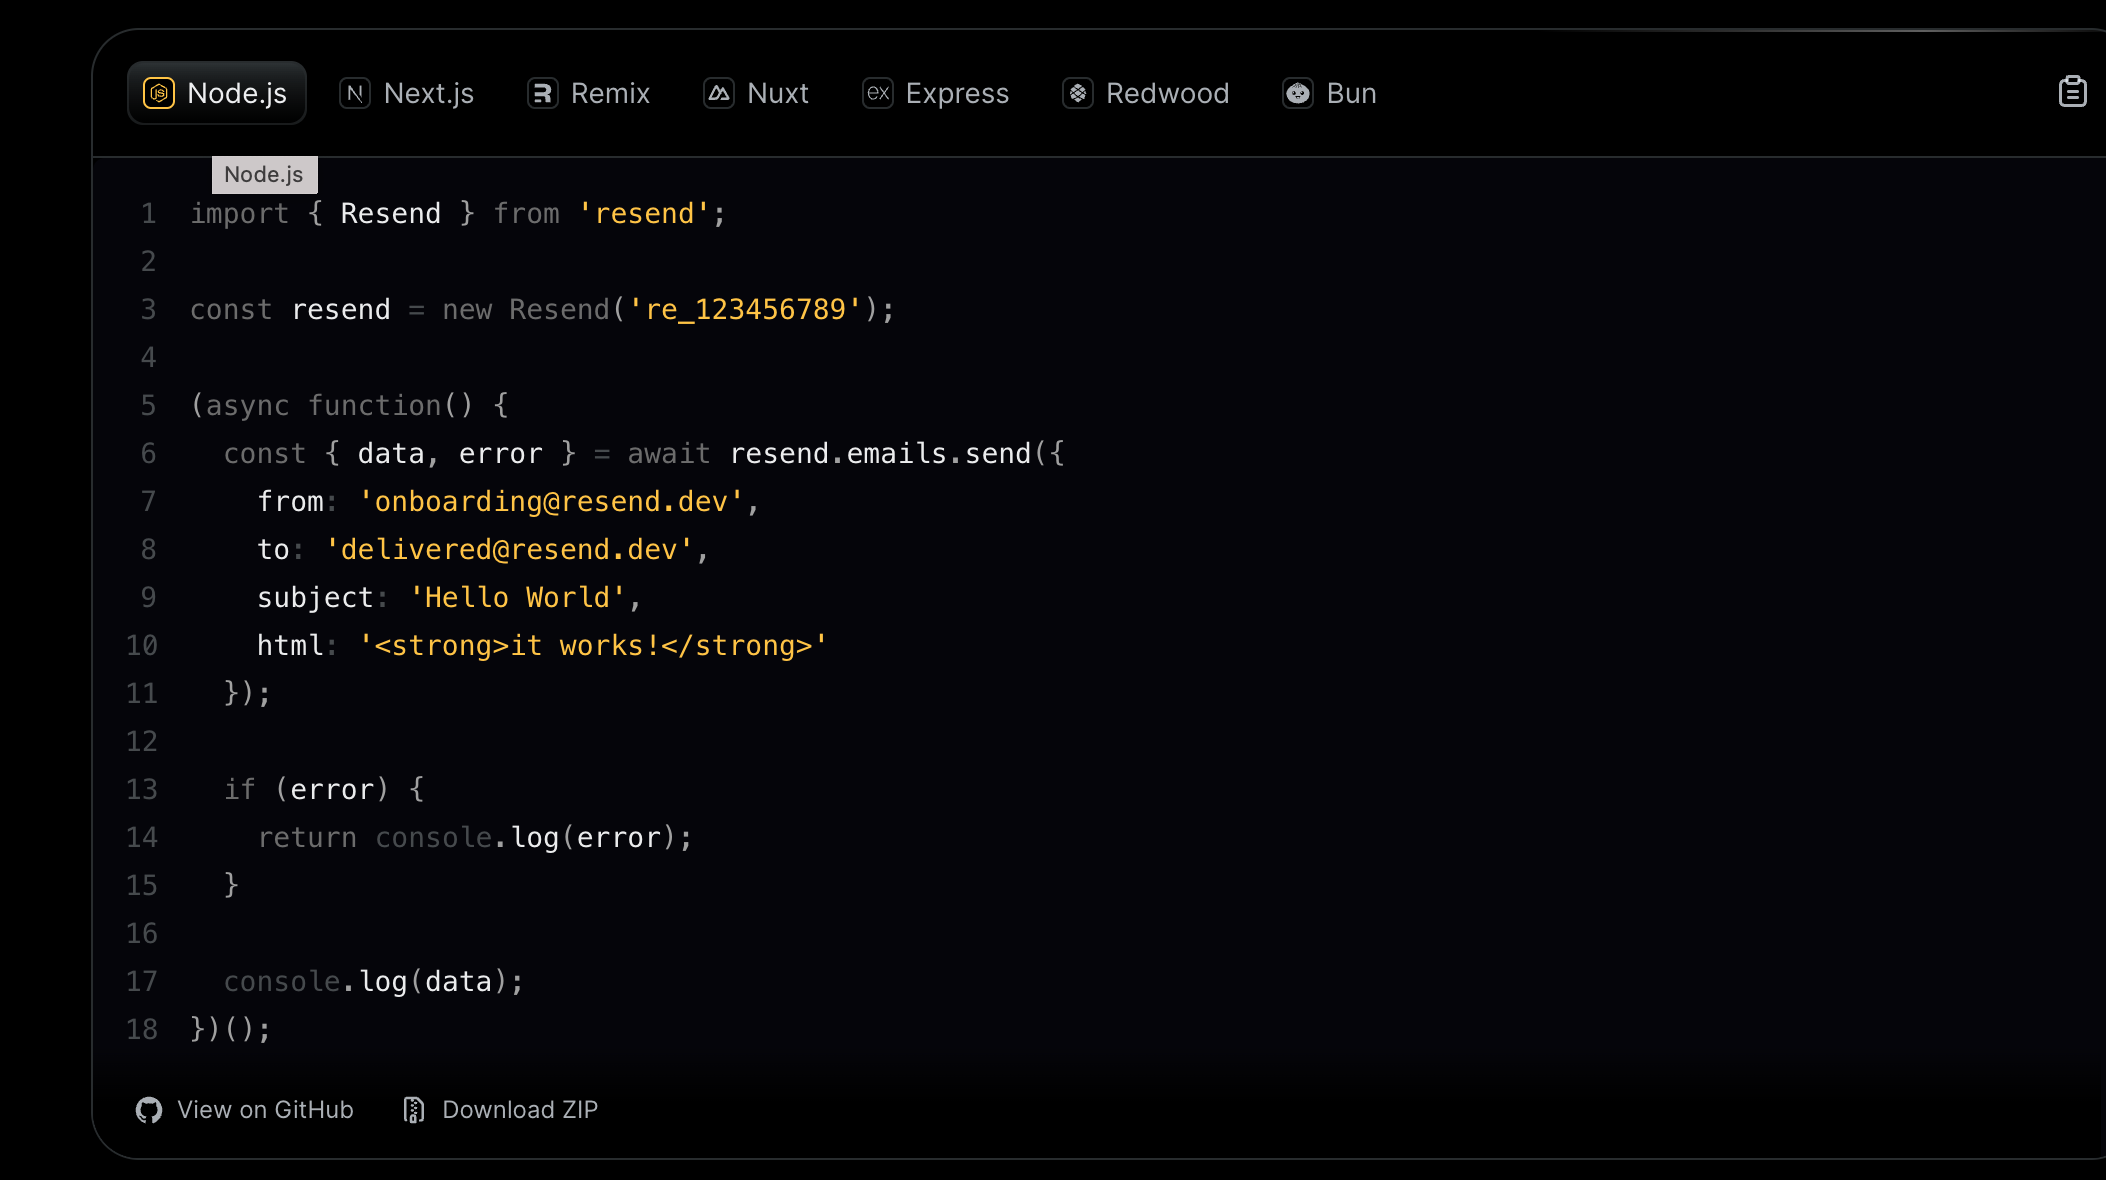
Task: Open the Express tab
Action: coord(957,93)
